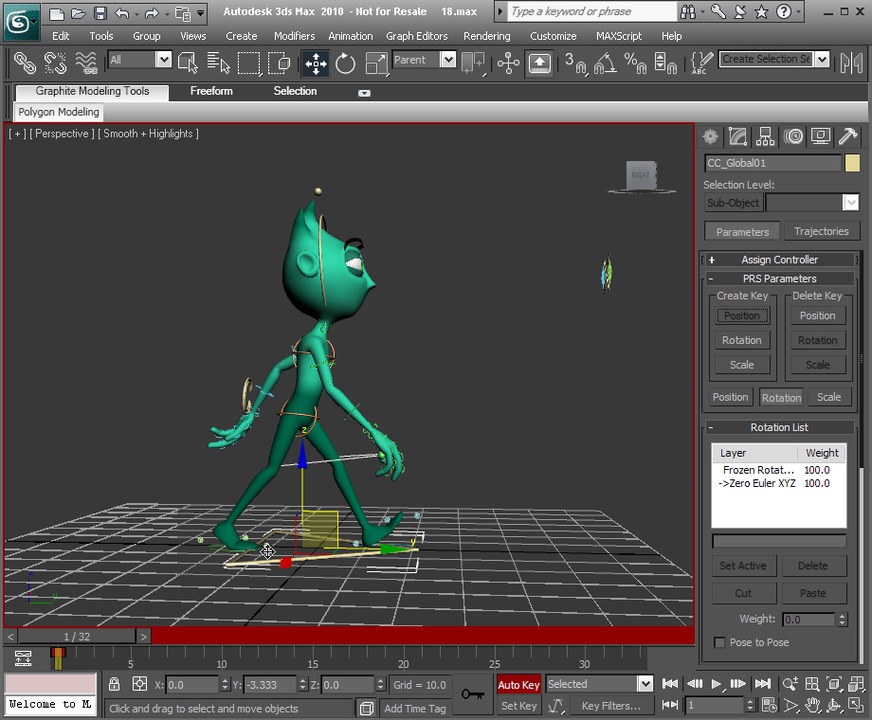
Task: Open the Graph Editors menu
Action: pos(416,36)
